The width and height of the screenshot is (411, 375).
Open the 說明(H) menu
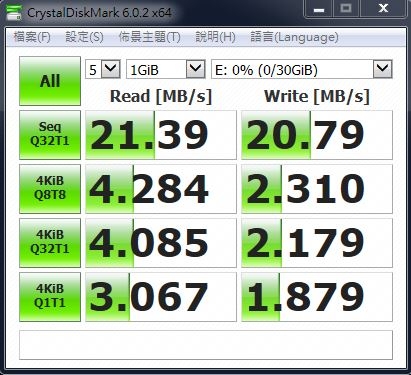point(215,37)
